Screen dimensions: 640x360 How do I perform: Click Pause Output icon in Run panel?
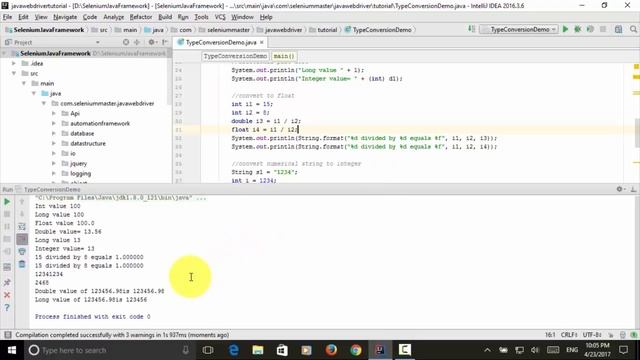pos(7,227)
